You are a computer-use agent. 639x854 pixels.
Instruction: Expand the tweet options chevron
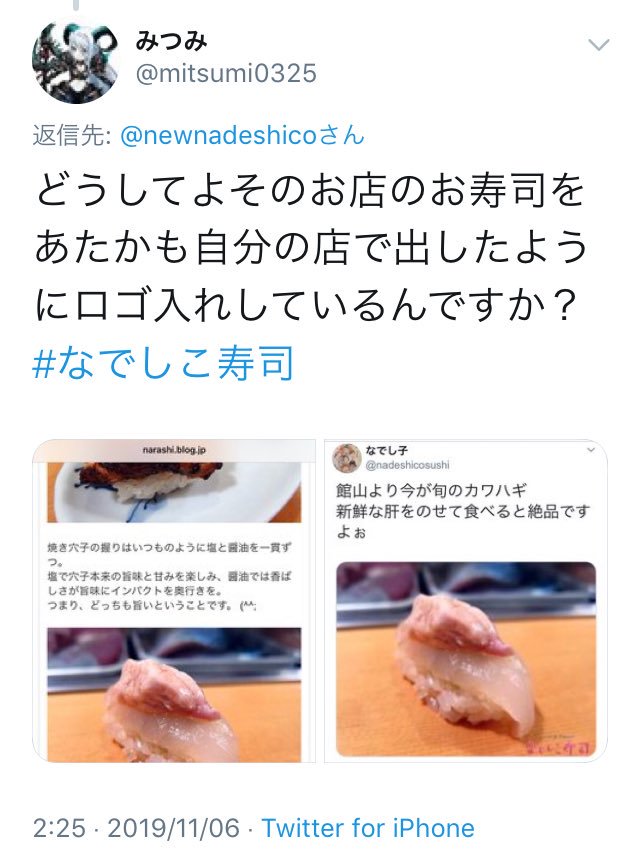[x=599, y=45]
